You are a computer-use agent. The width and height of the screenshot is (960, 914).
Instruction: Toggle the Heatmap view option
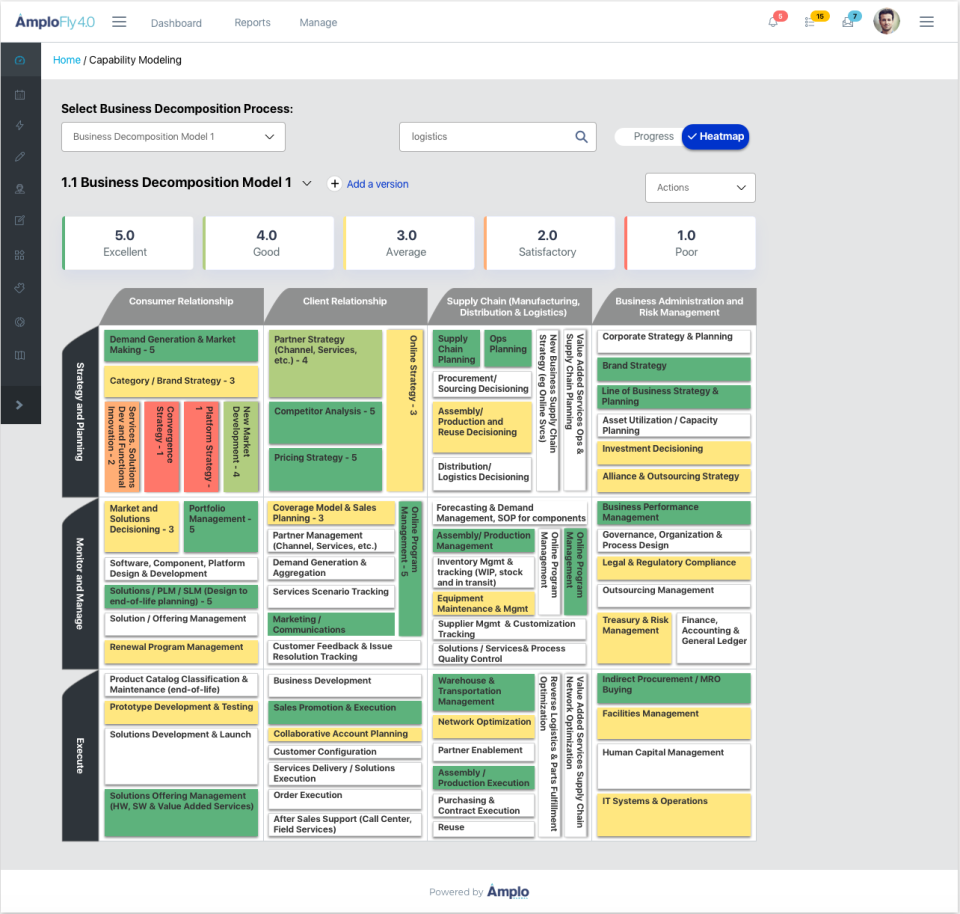pos(714,136)
